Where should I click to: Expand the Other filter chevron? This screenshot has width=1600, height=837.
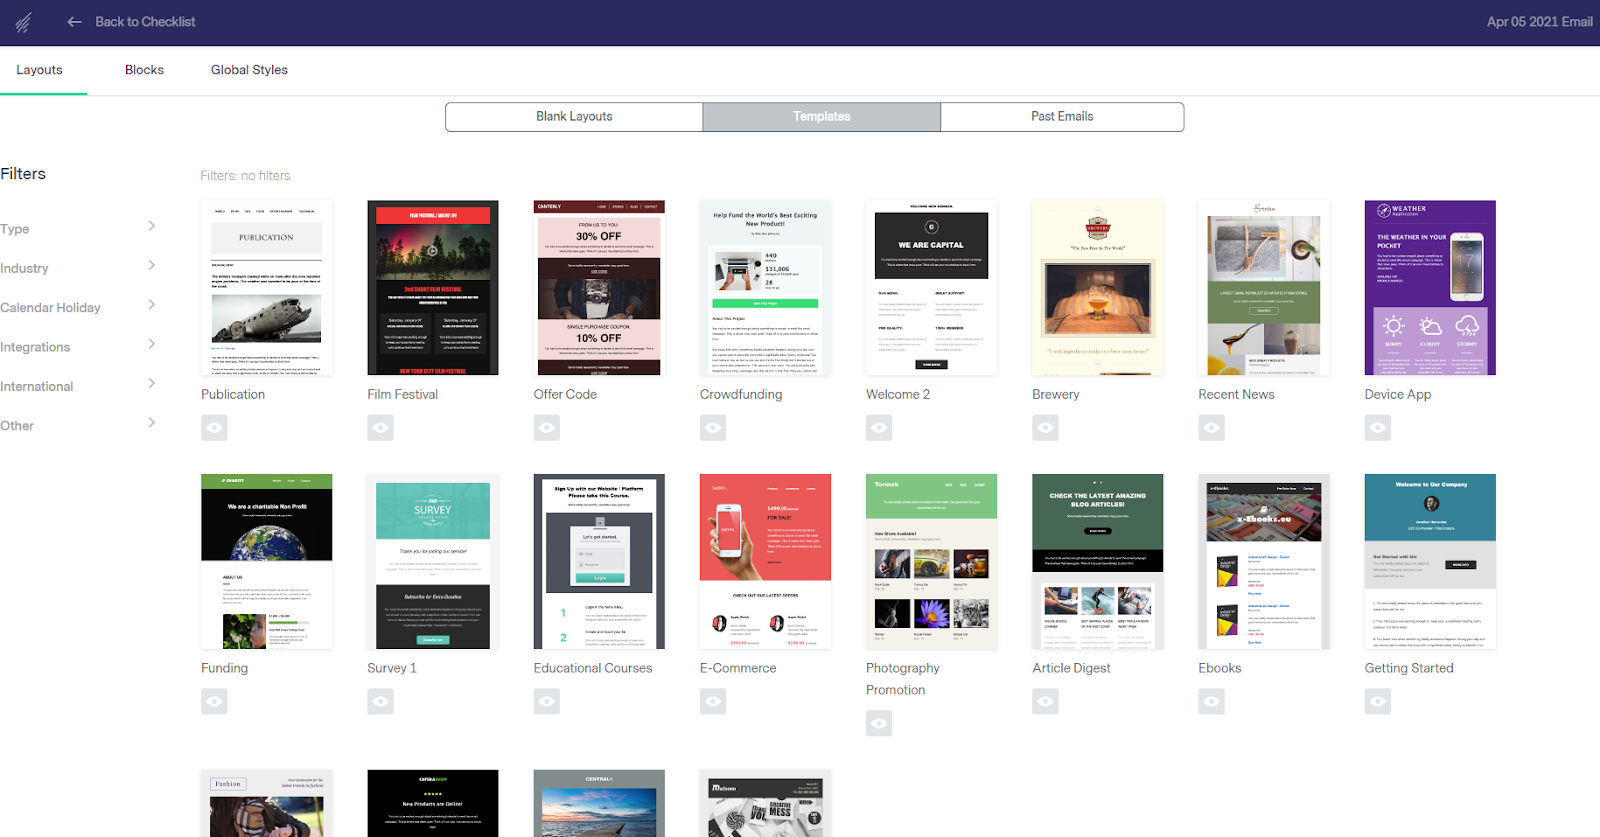152,422
